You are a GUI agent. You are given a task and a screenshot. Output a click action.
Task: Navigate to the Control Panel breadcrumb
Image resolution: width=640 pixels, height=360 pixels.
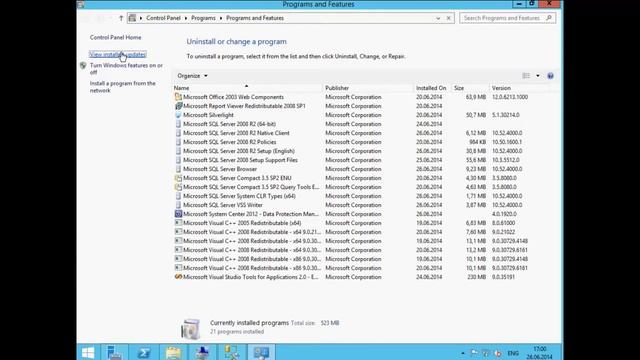point(163,18)
